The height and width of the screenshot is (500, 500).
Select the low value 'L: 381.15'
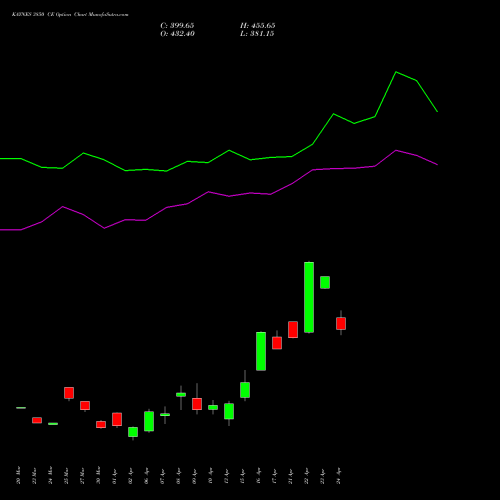coord(257,34)
